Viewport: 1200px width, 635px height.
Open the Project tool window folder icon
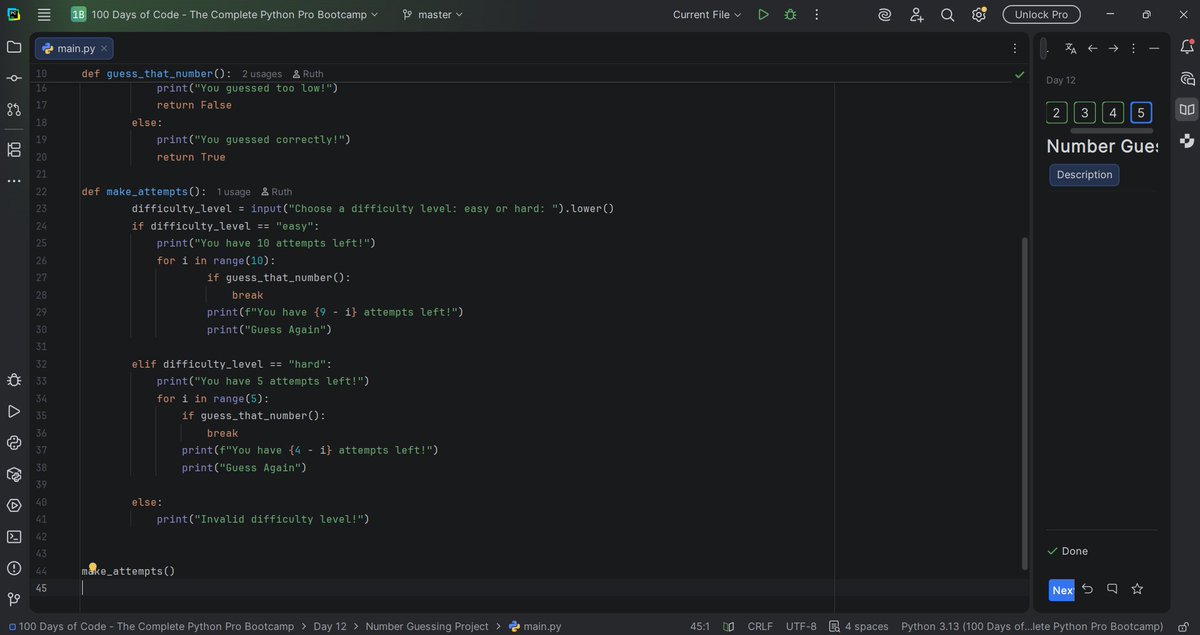pos(14,47)
